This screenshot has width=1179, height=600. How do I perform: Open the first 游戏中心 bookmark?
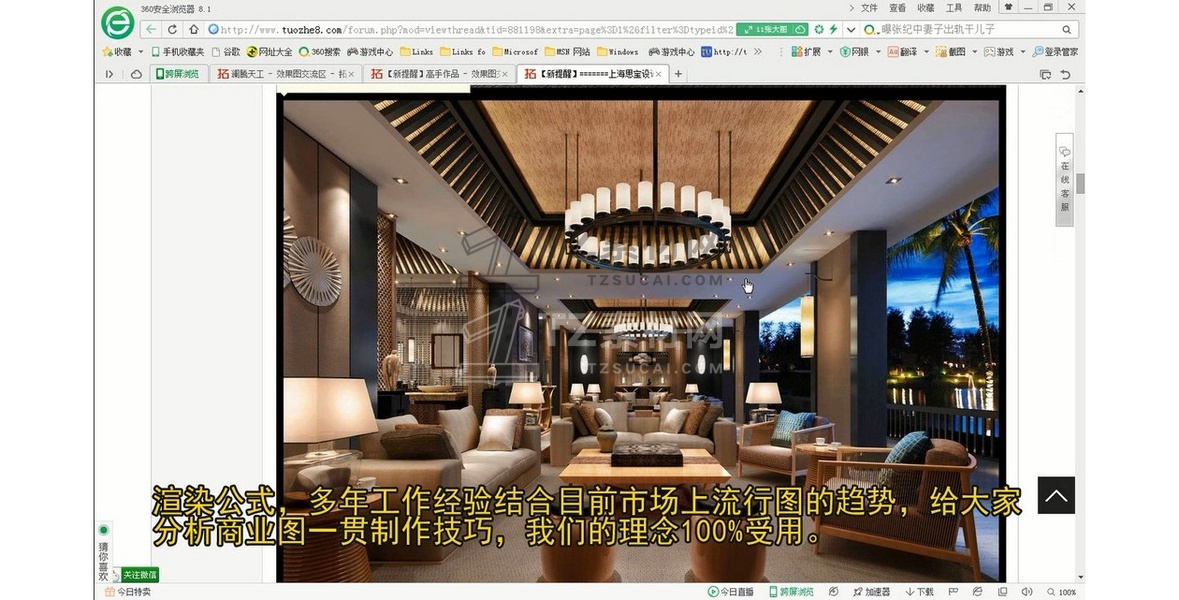pos(370,52)
